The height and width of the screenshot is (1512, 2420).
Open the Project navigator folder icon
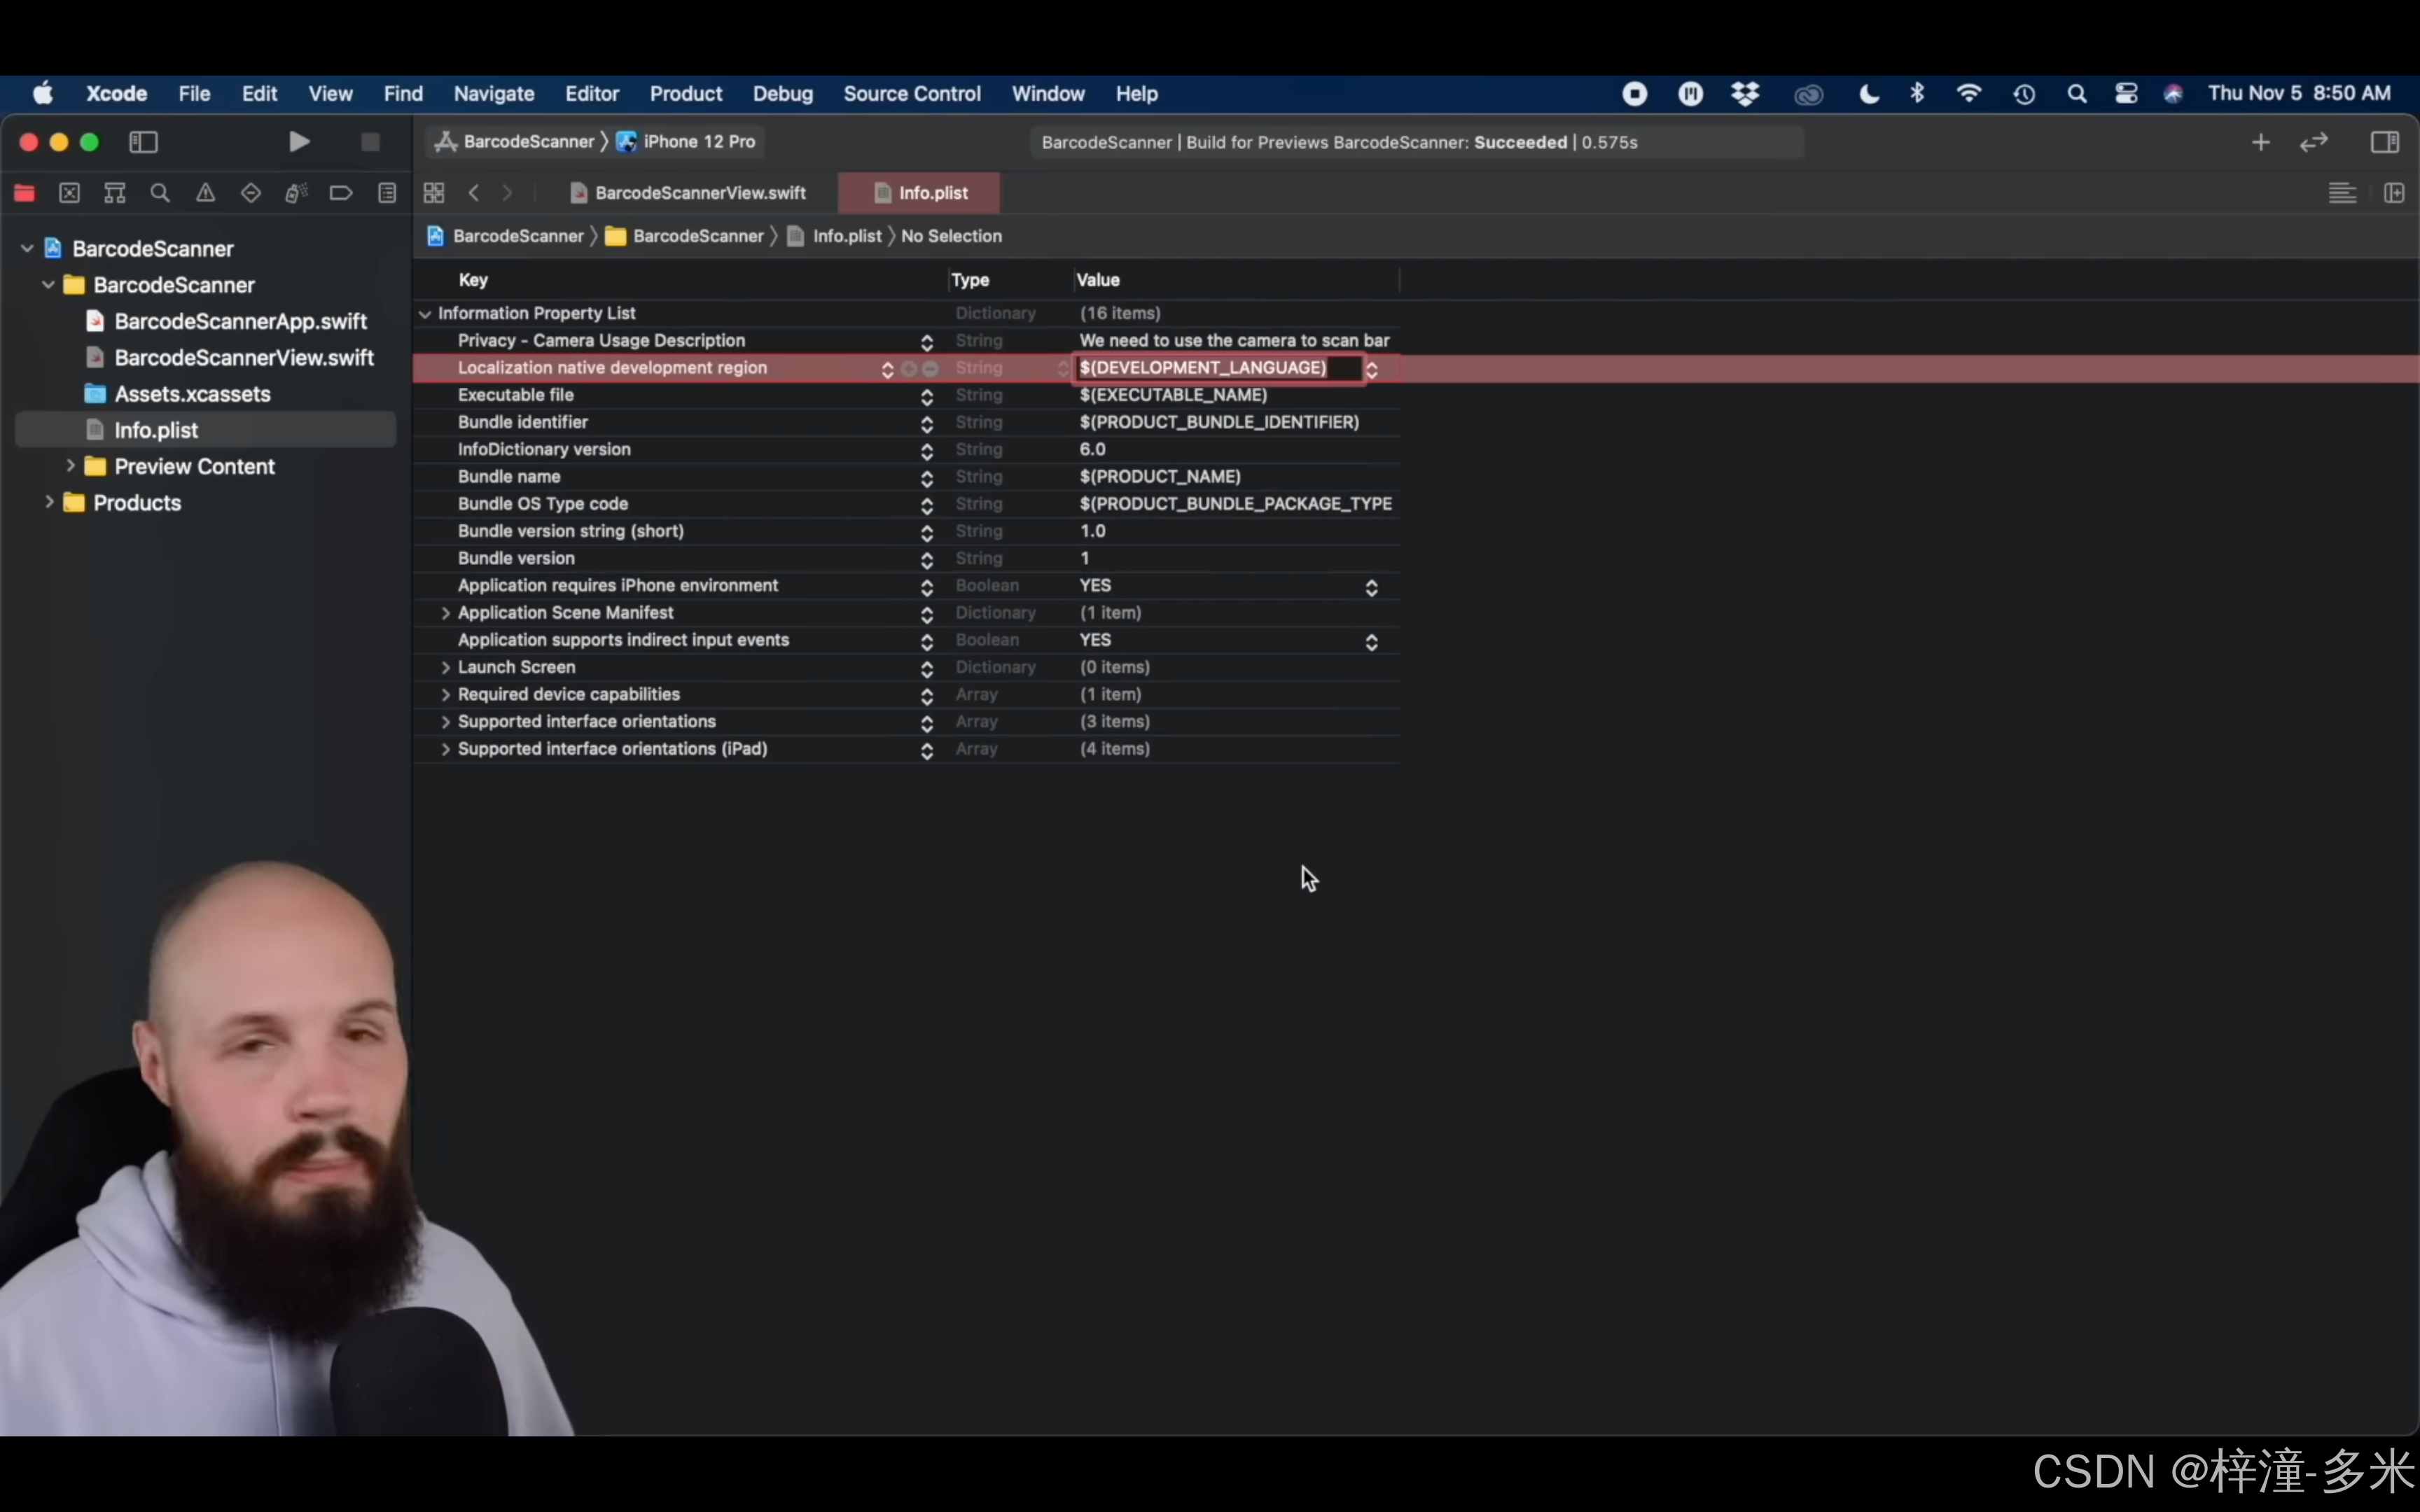[x=24, y=193]
